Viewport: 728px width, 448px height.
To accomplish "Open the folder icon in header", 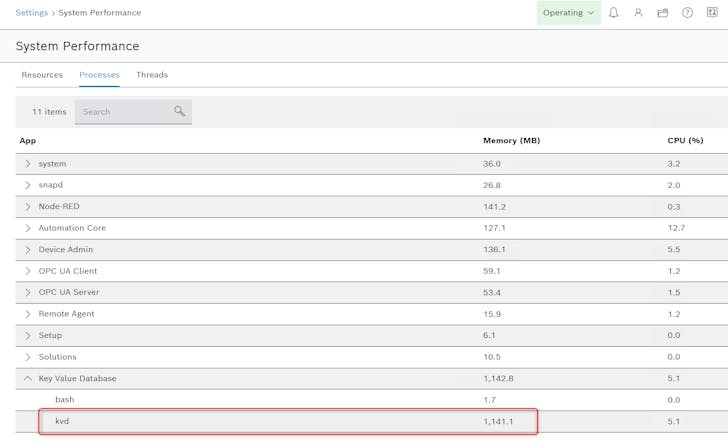I will point(663,13).
